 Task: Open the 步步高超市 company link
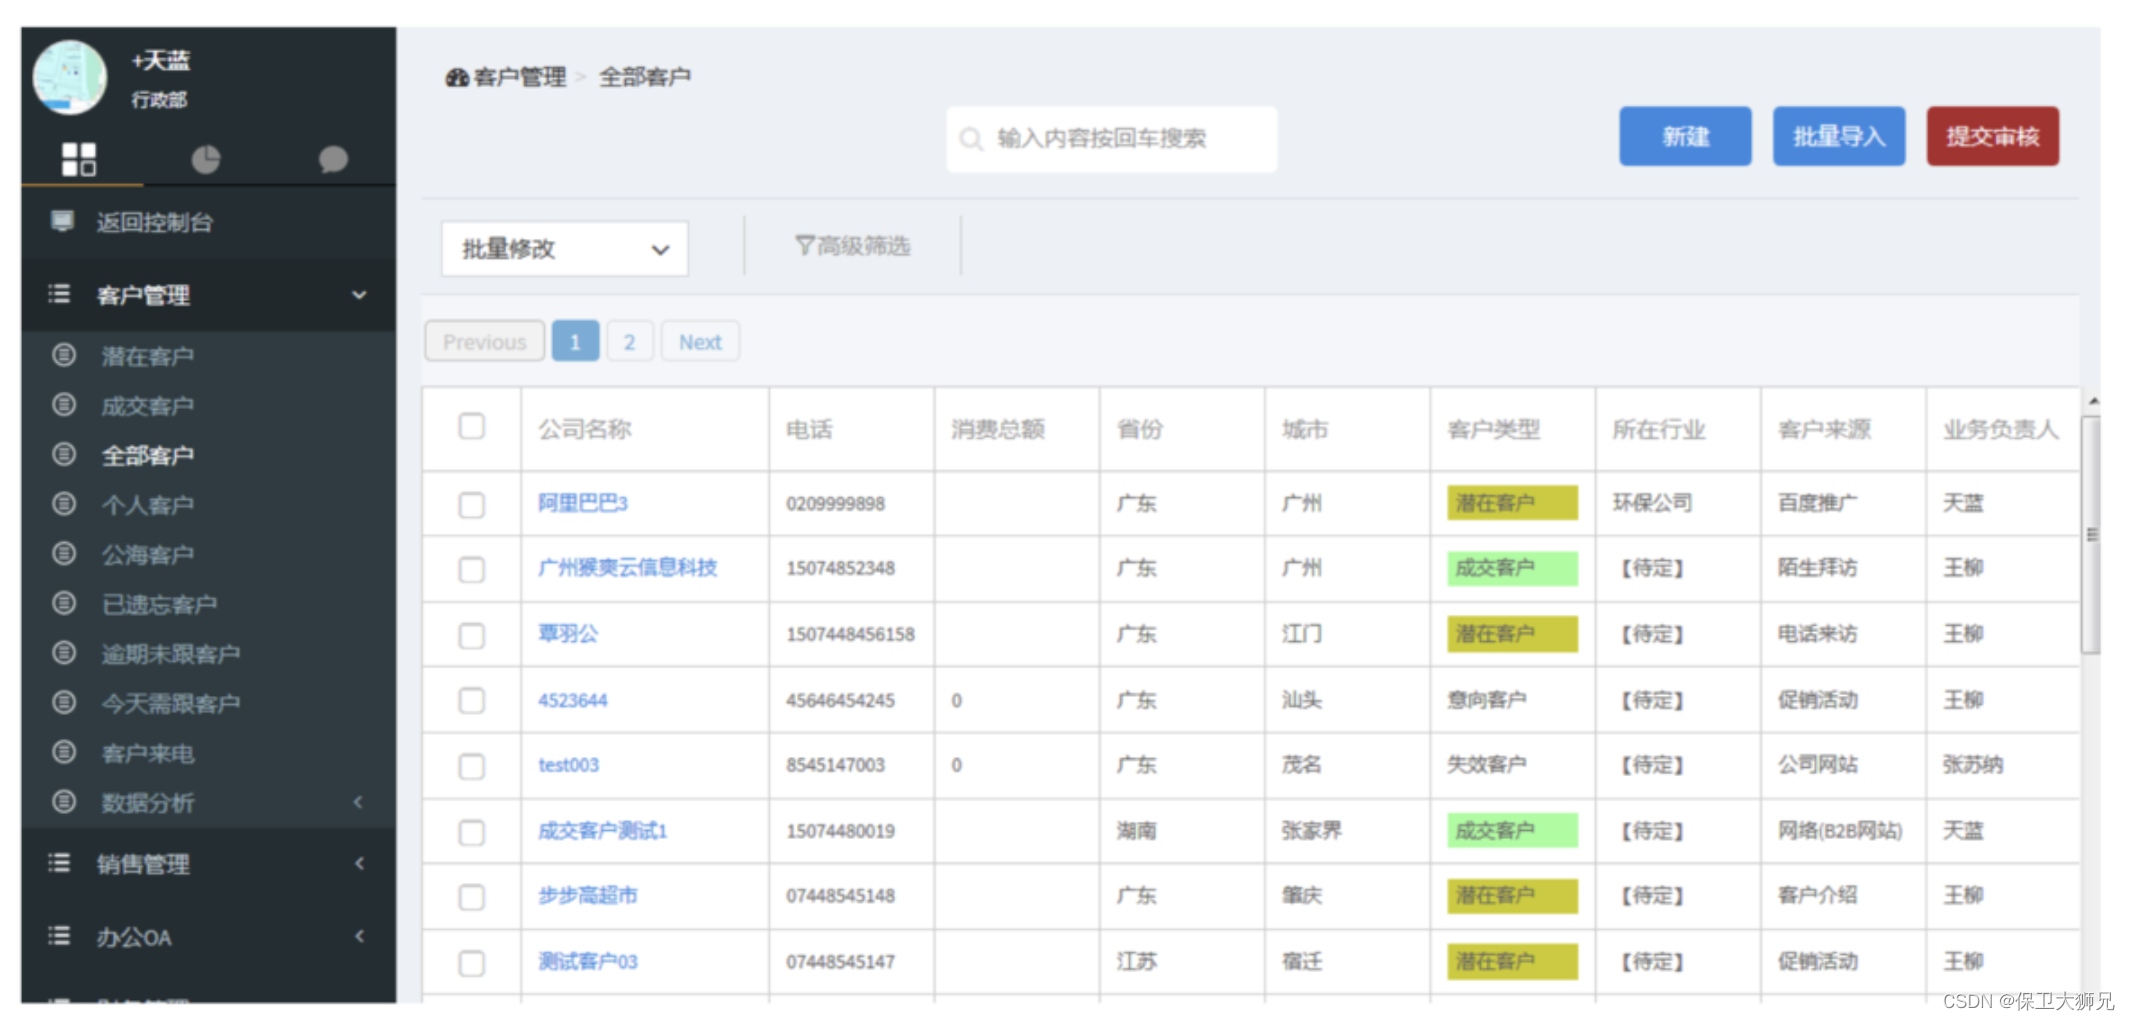click(588, 895)
